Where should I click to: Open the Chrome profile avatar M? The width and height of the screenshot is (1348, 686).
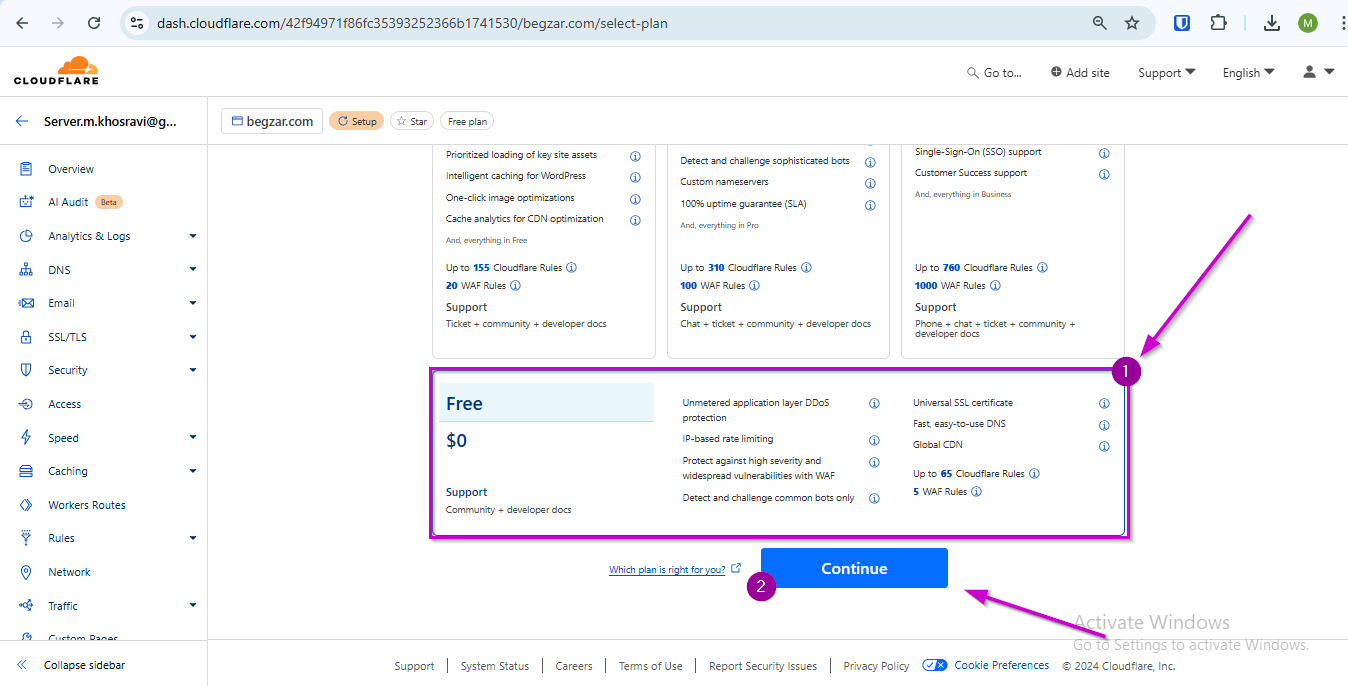click(x=1308, y=23)
